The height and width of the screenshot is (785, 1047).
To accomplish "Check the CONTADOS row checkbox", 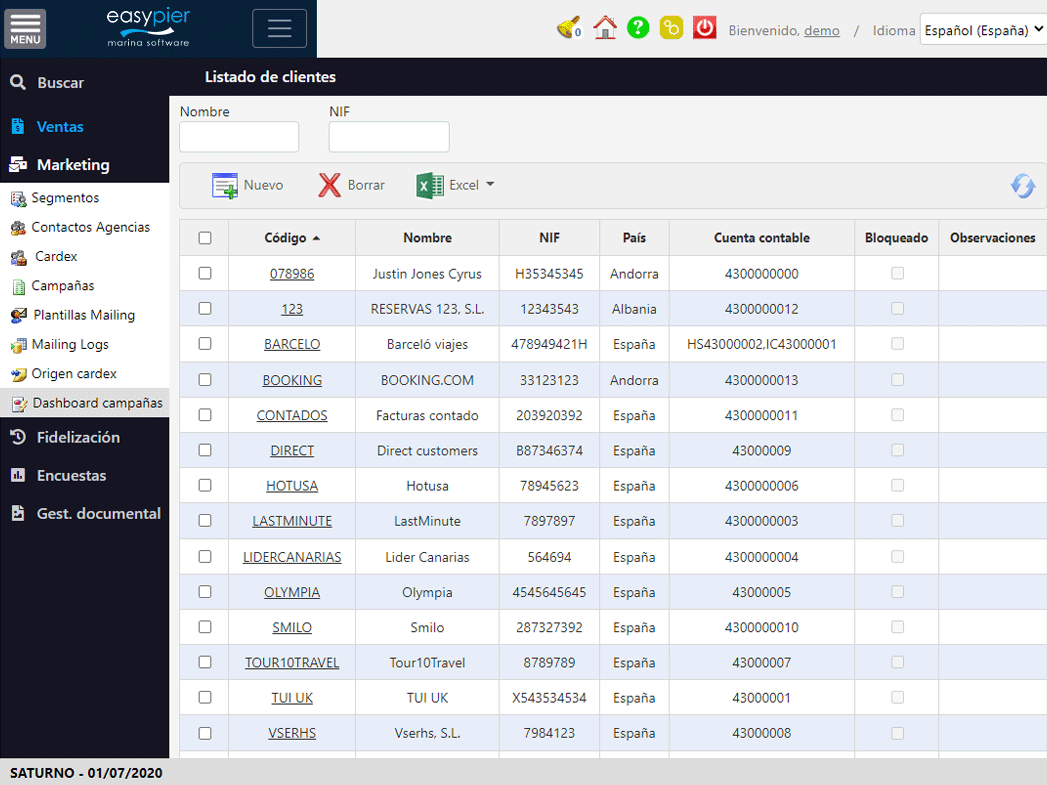I will 205,415.
